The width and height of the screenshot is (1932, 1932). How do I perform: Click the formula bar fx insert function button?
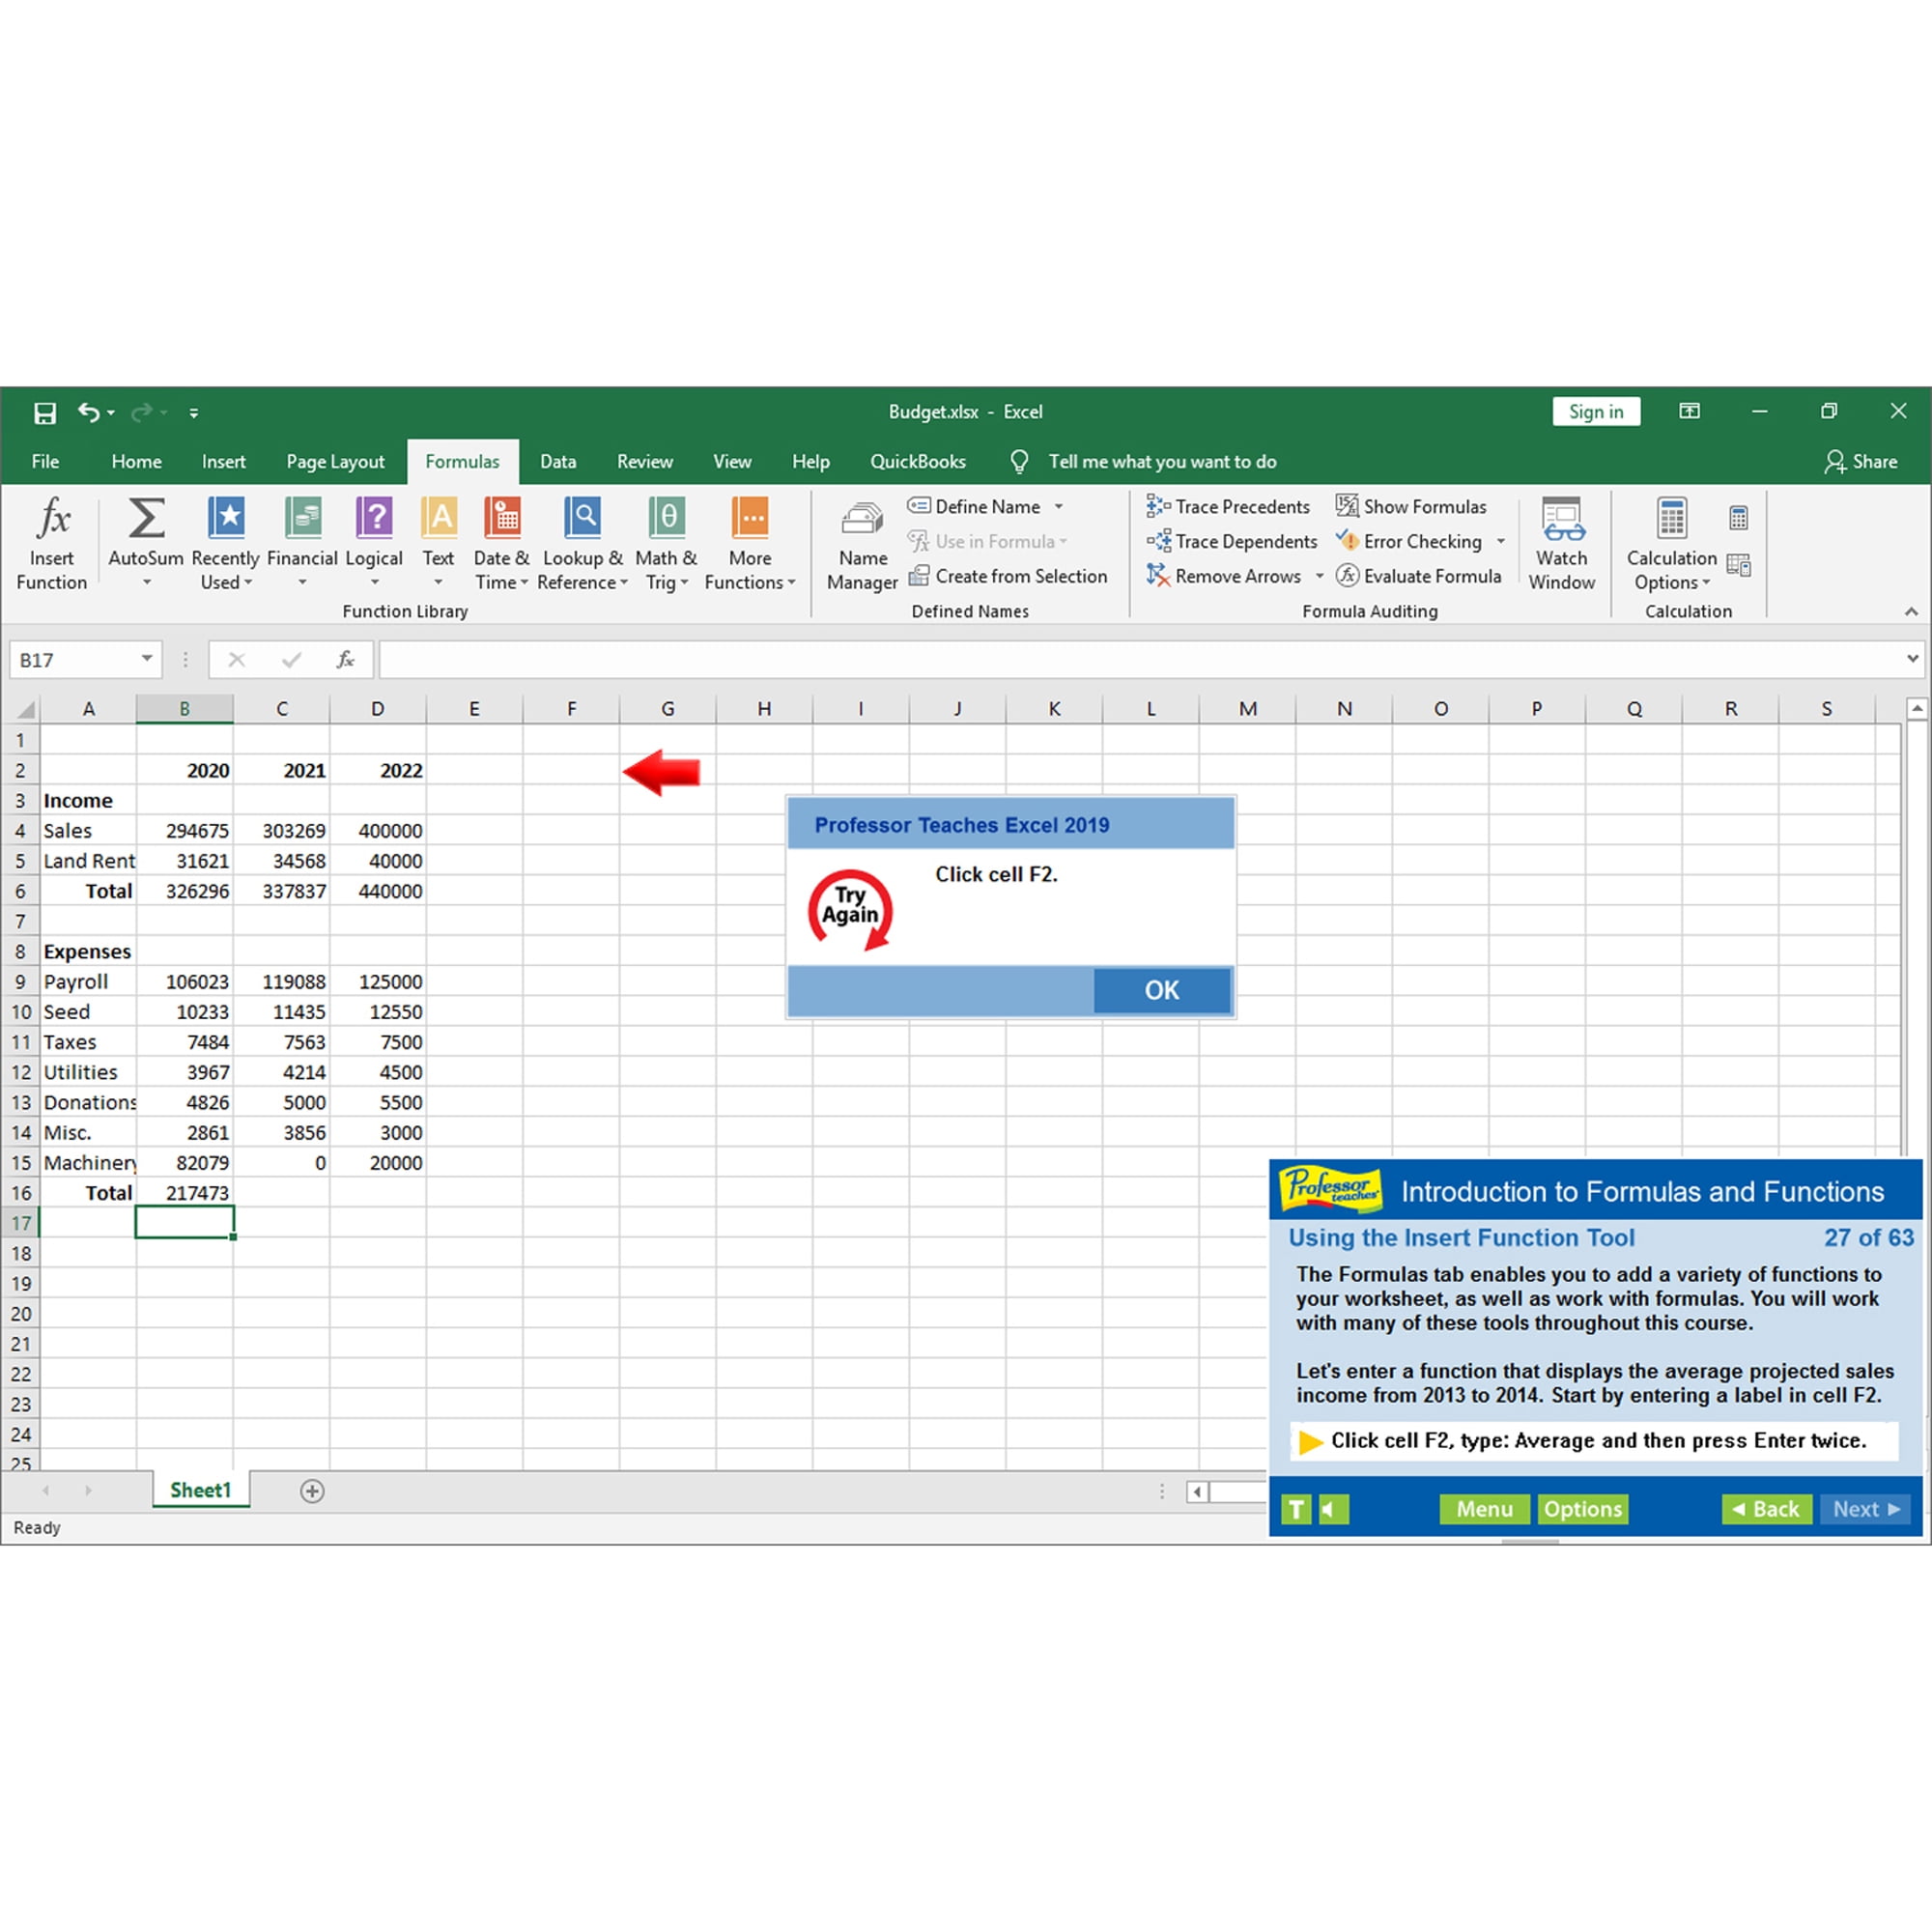[x=345, y=660]
